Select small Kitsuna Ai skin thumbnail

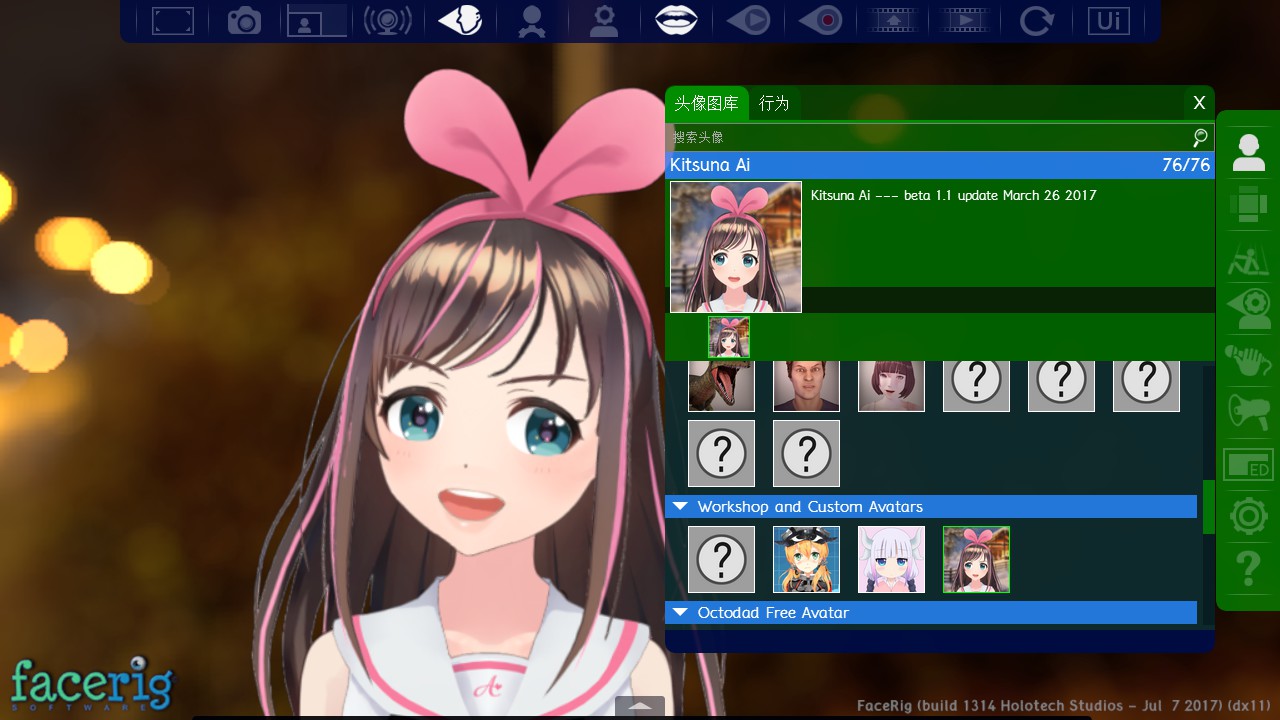(729, 337)
